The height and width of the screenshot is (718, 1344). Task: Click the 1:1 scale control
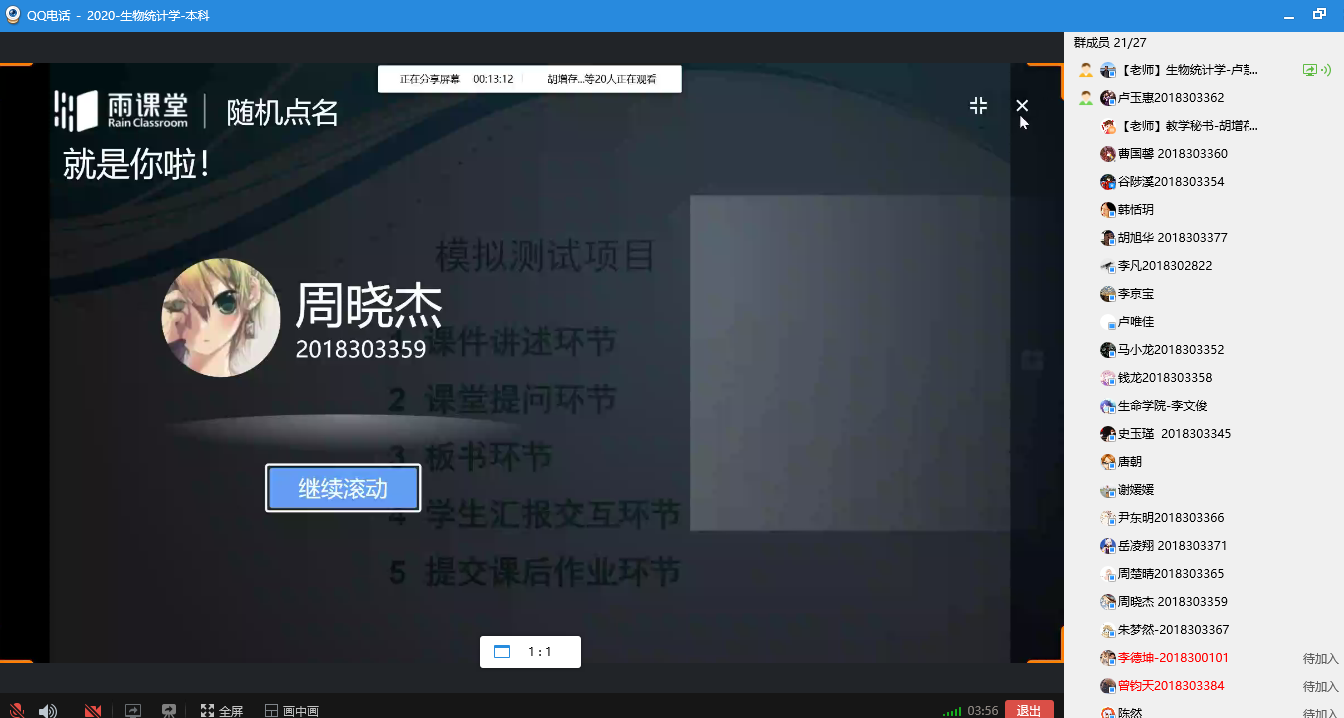pyautogui.click(x=530, y=652)
